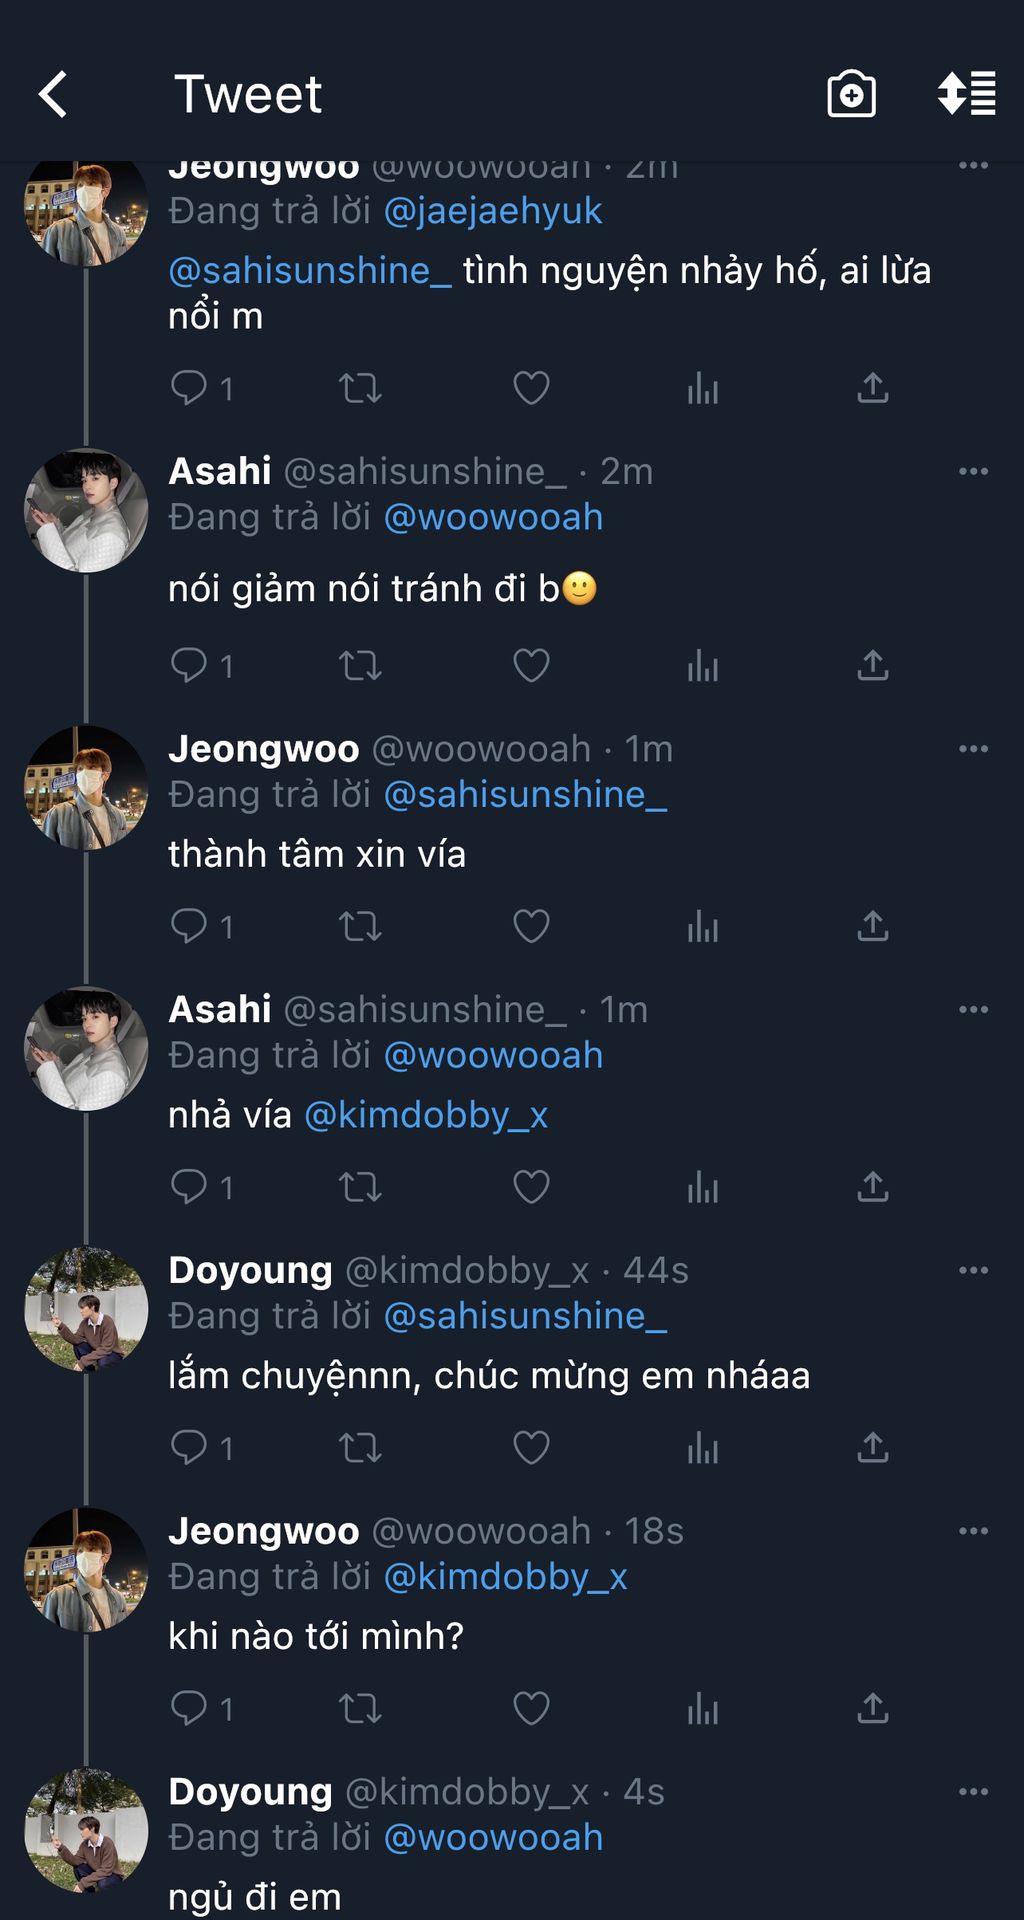
Task: Tap the camera icon in header
Action: pos(851,95)
